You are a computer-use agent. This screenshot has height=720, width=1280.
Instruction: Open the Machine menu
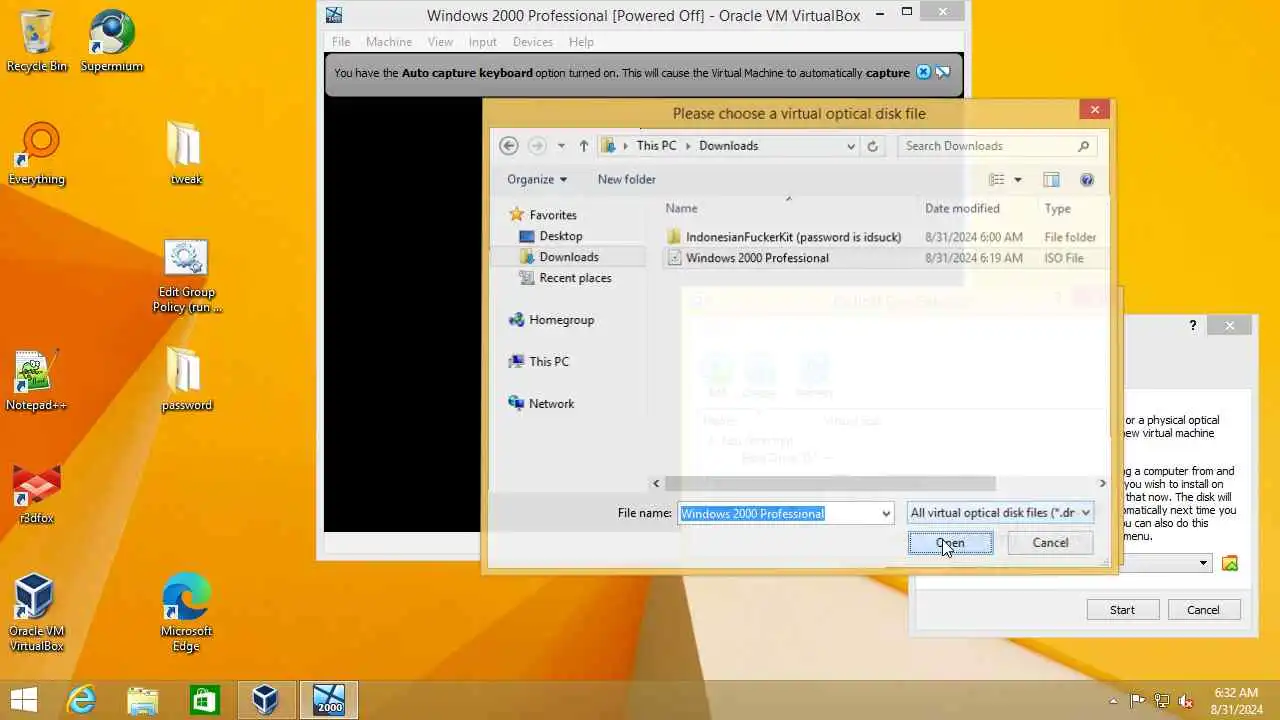tap(389, 42)
